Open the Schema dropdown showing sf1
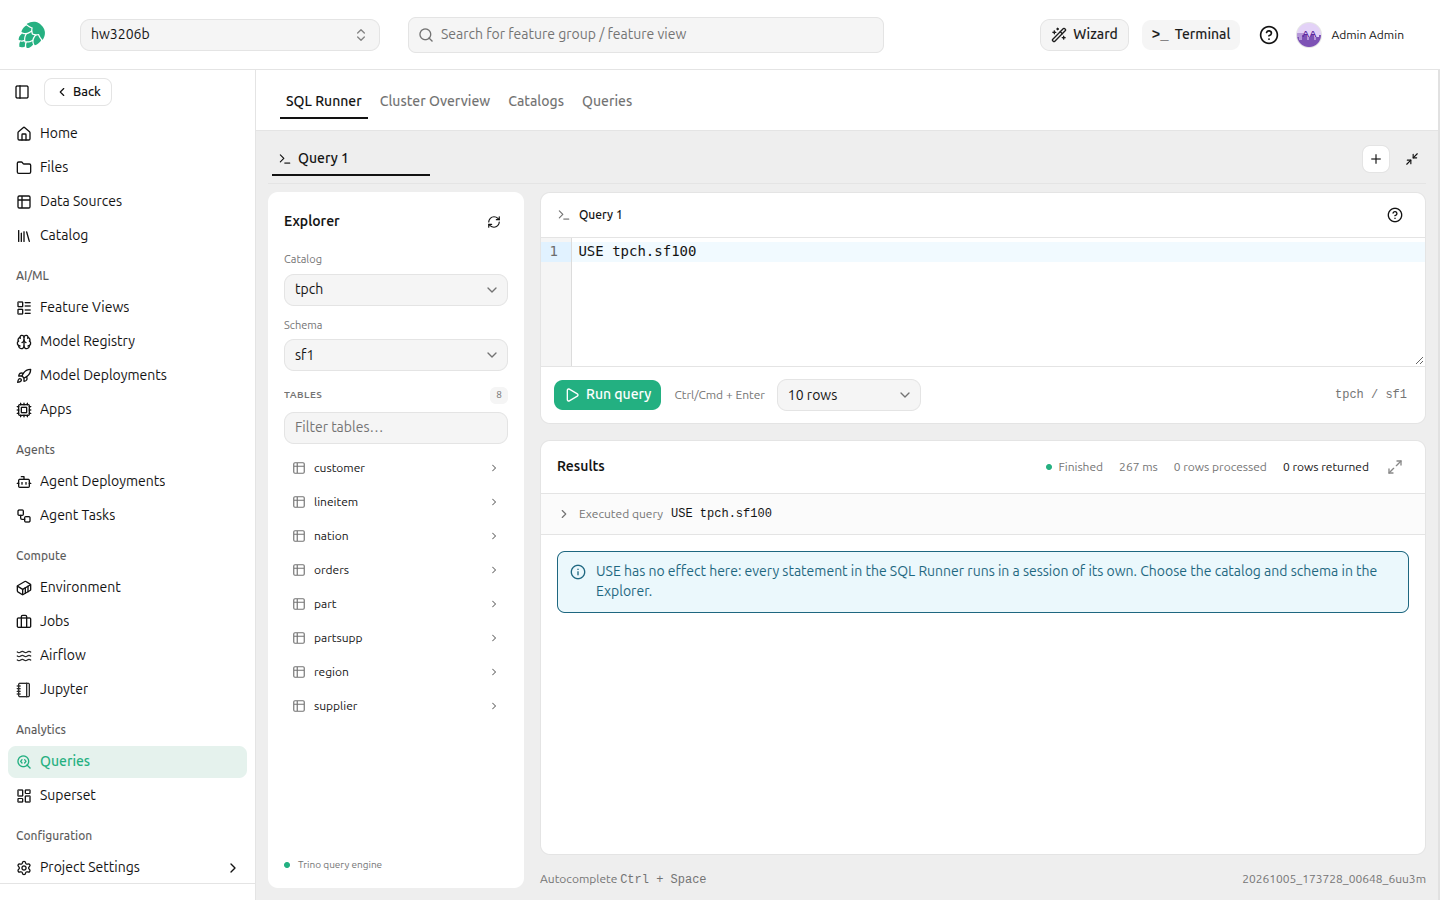 coord(396,355)
